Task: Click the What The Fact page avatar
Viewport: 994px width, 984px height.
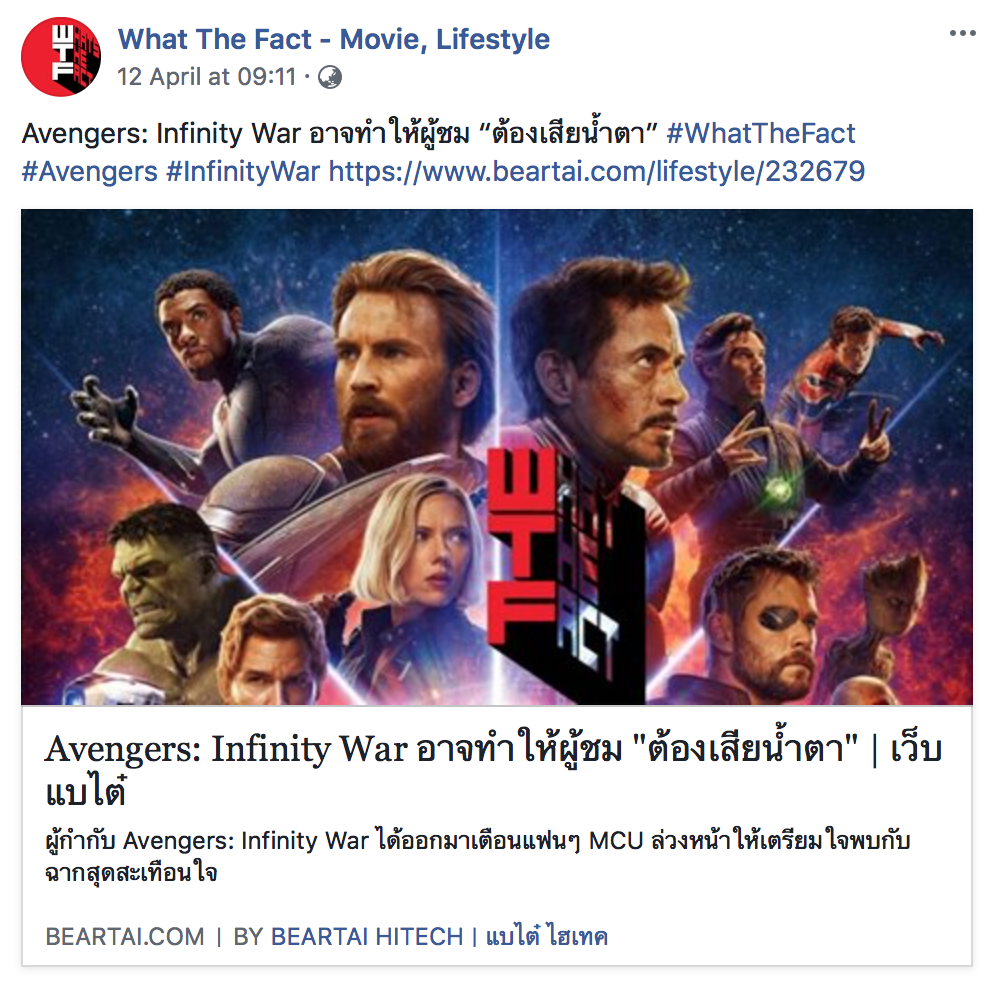Action: [61, 57]
